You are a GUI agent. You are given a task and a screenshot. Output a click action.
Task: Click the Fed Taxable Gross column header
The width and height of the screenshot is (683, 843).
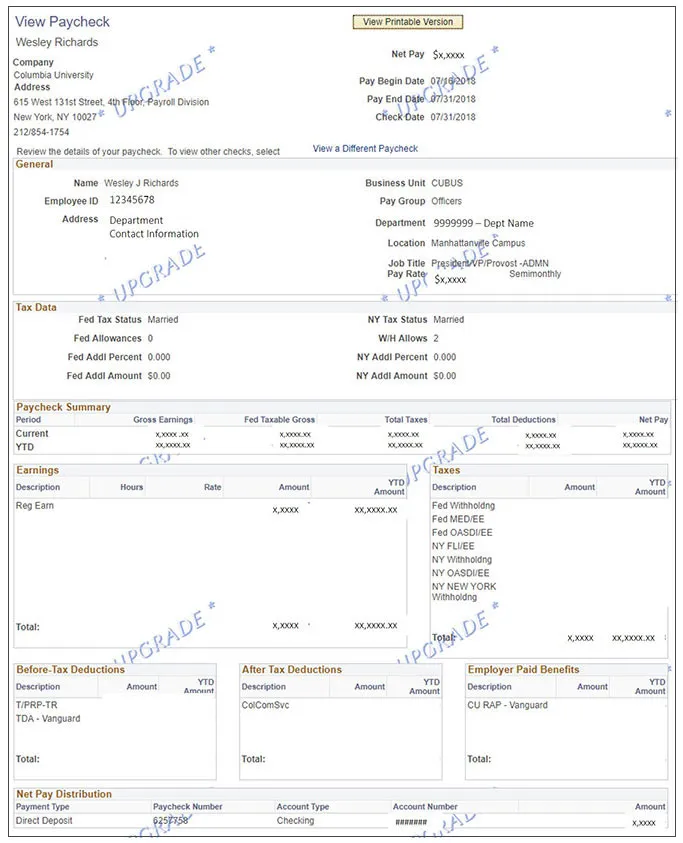pyautogui.click(x=279, y=420)
